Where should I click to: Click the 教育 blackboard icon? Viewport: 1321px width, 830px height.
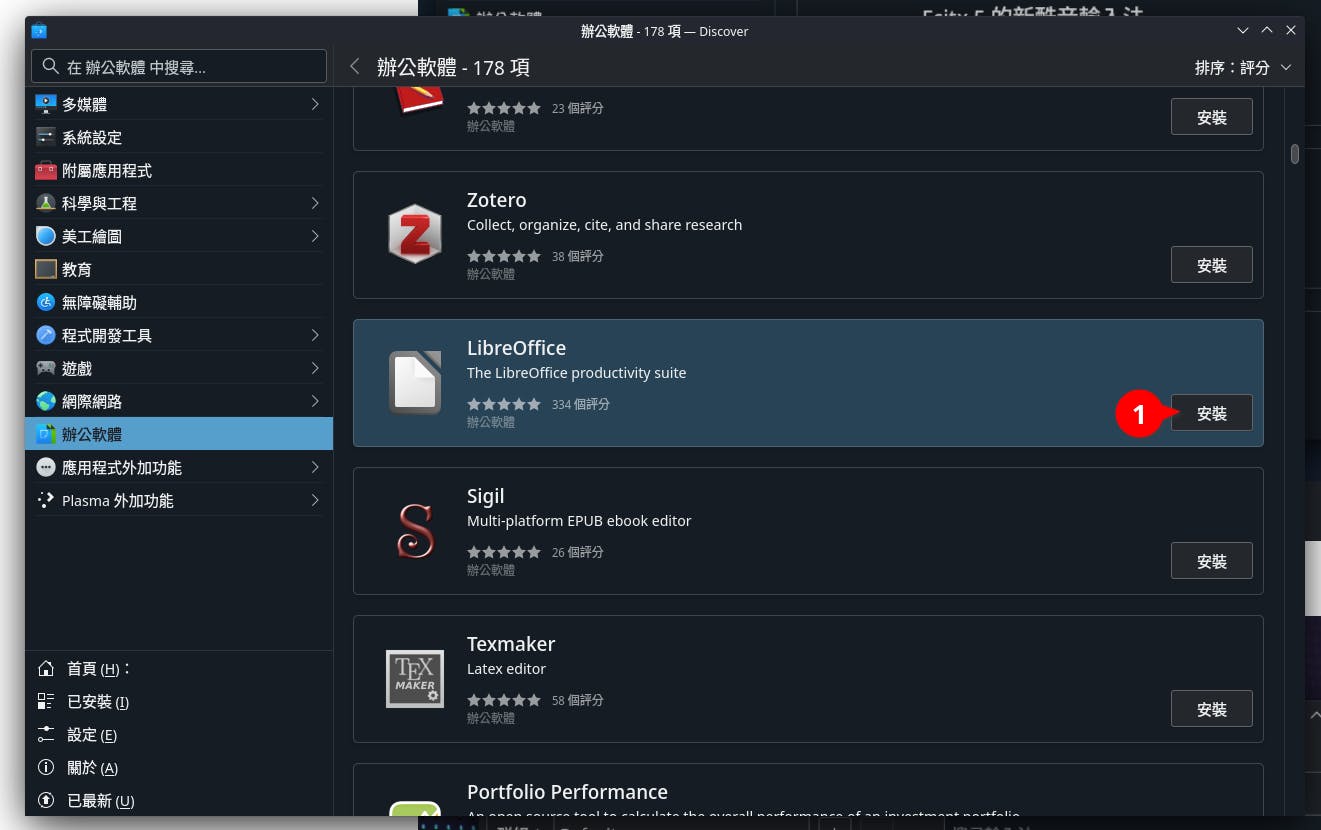click(x=46, y=269)
